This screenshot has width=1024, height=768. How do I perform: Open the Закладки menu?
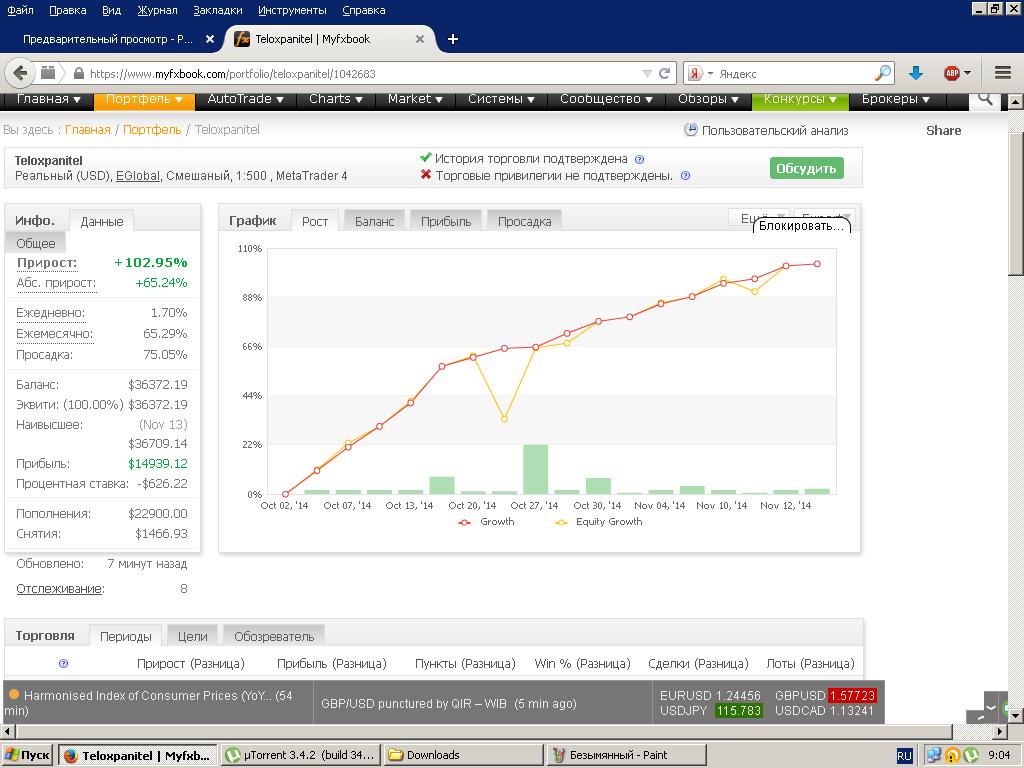tap(217, 10)
